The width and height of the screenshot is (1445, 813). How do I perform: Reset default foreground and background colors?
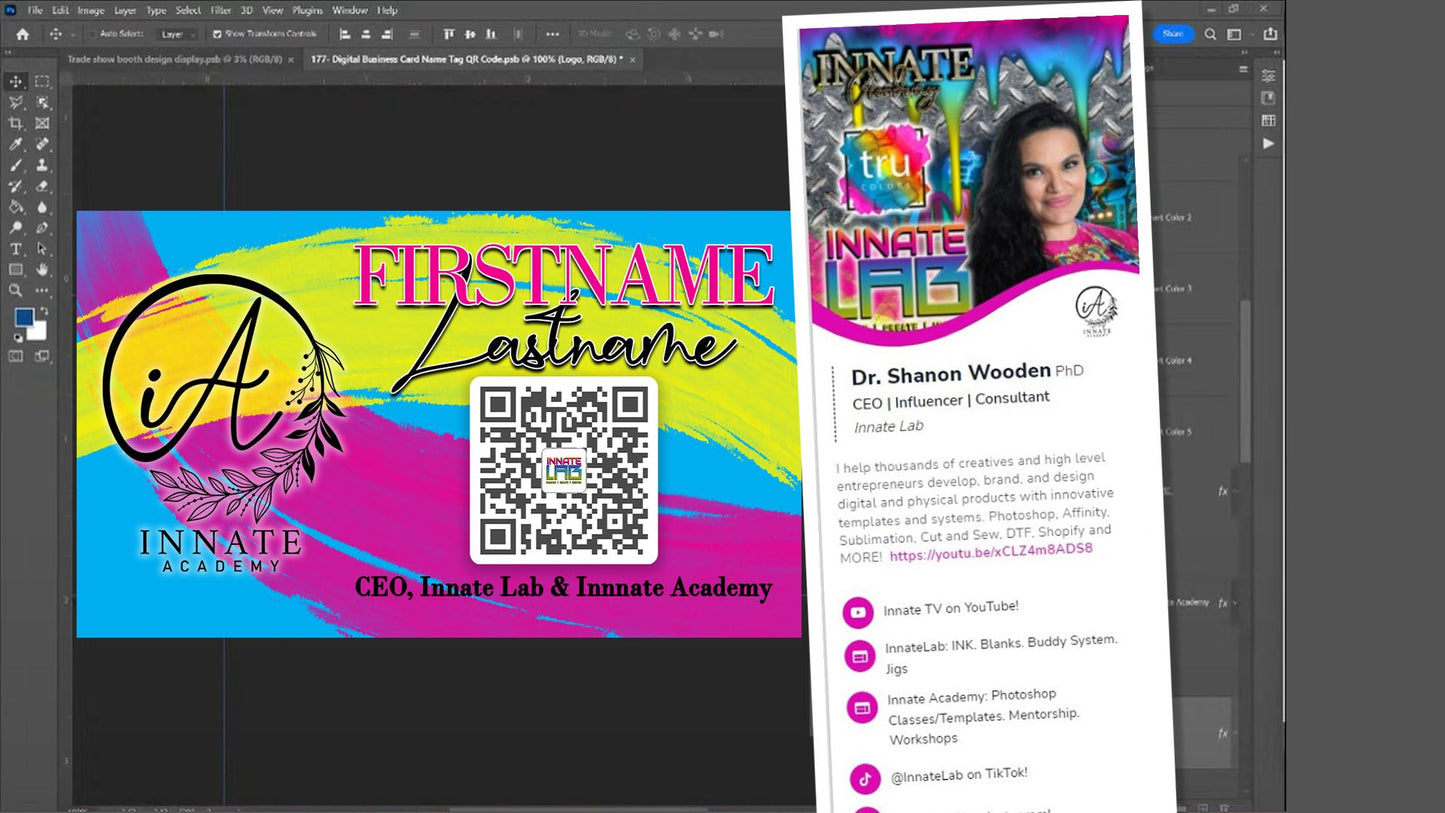[17, 338]
